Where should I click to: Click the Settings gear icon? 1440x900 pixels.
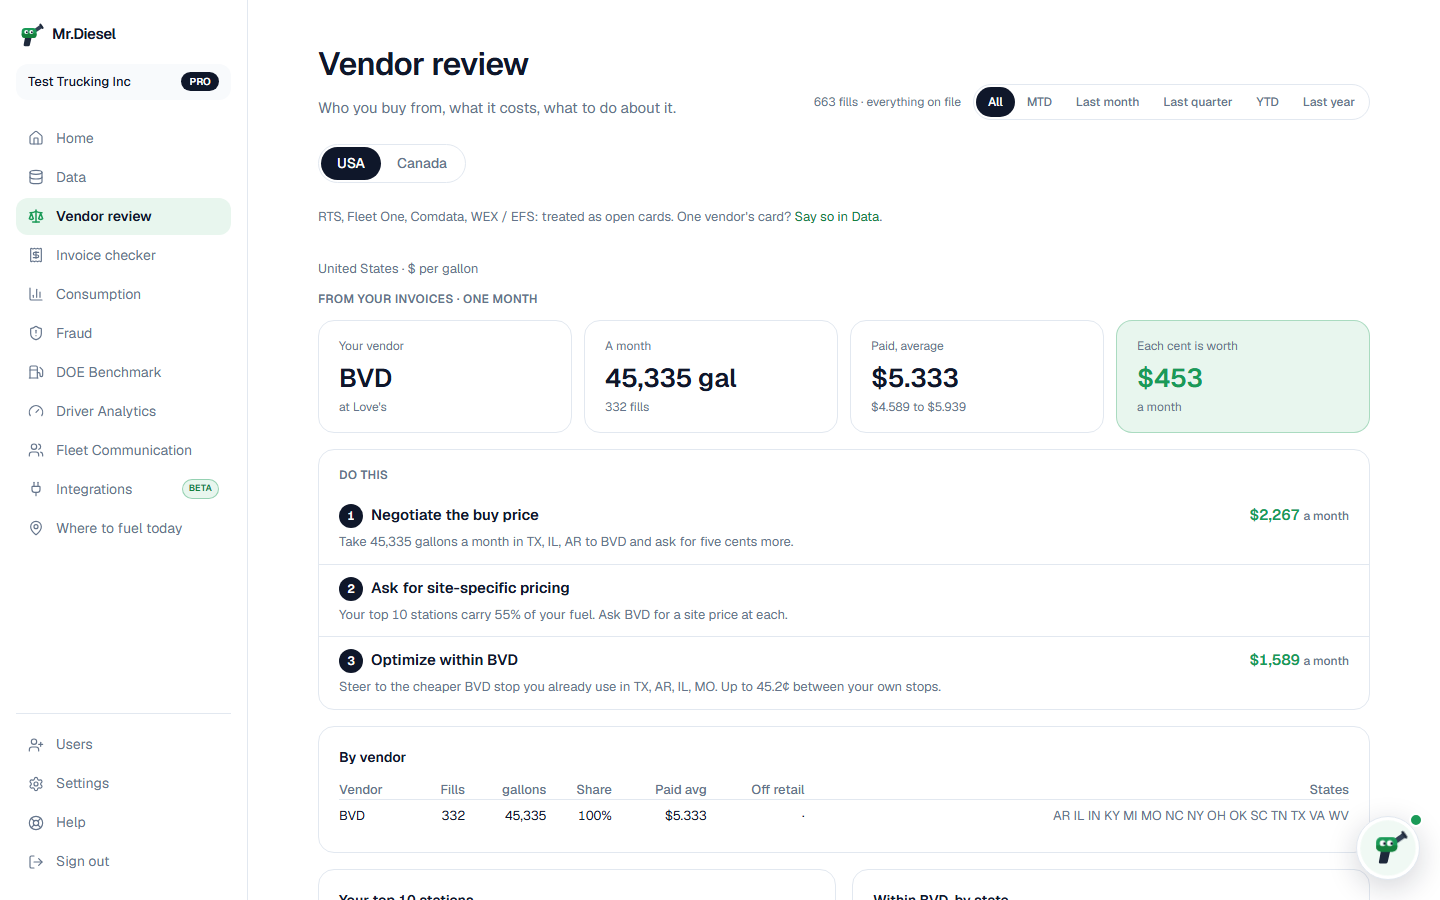pos(36,783)
